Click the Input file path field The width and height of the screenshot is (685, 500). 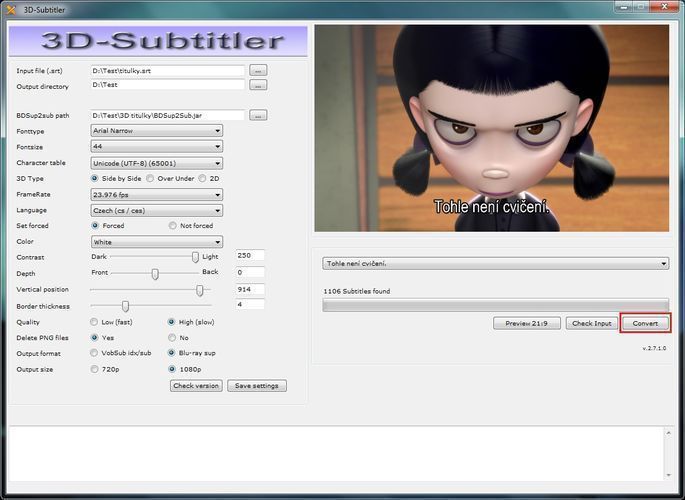(167, 70)
